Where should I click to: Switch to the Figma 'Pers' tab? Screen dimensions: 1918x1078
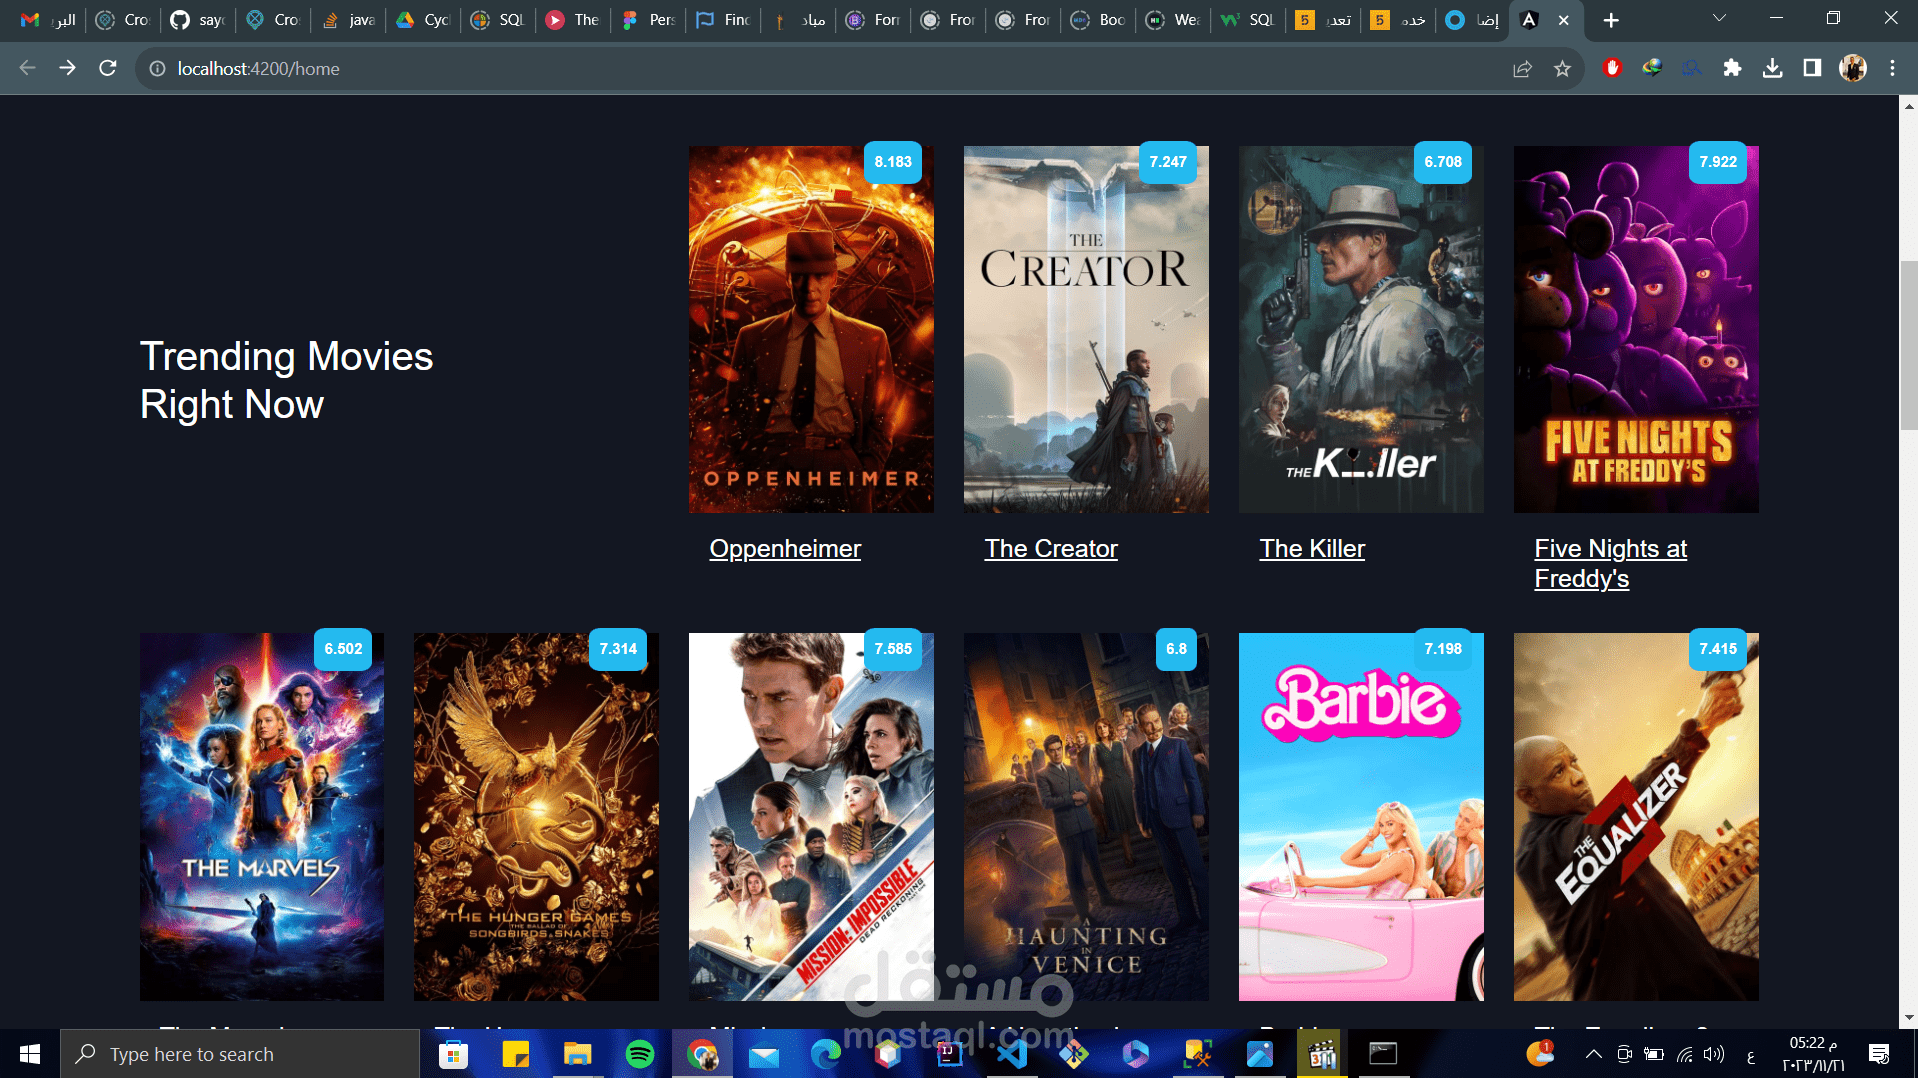tap(648, 20)
